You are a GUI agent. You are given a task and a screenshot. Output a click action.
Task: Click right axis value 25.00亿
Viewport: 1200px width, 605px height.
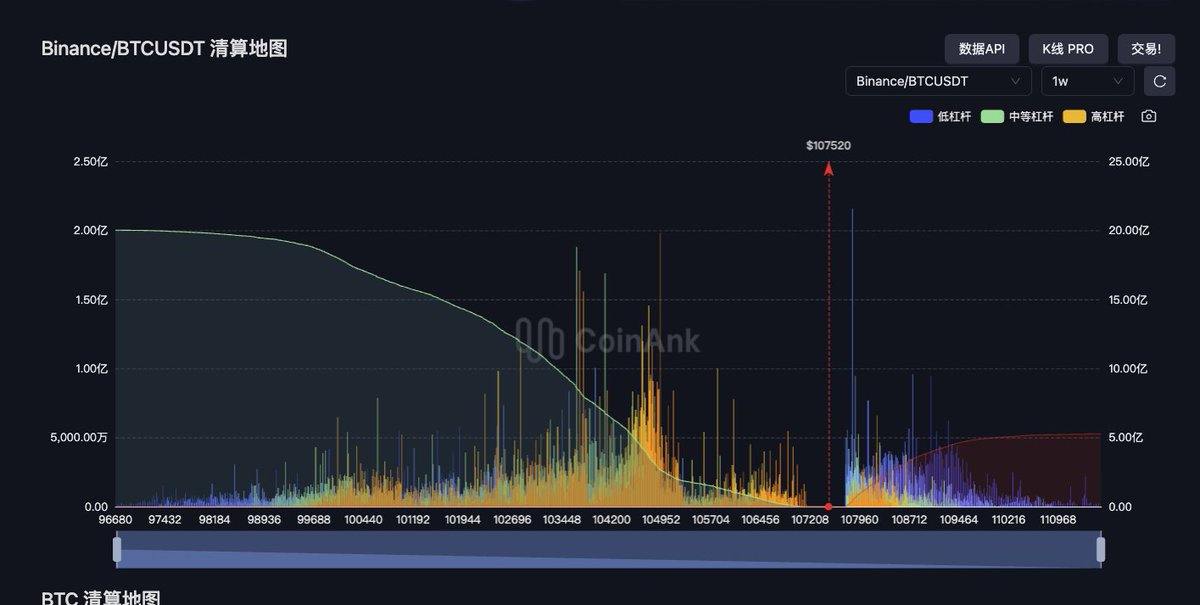point(1129,161)
